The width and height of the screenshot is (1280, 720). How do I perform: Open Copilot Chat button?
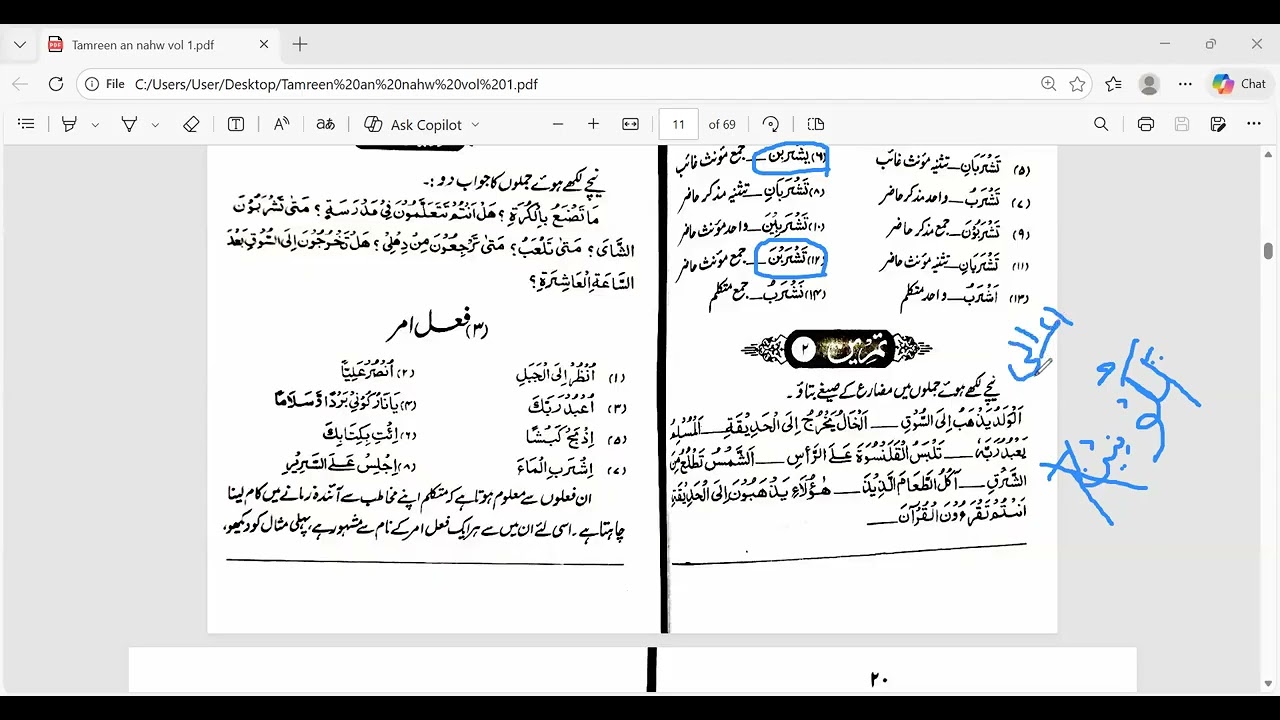point(1239,84)
